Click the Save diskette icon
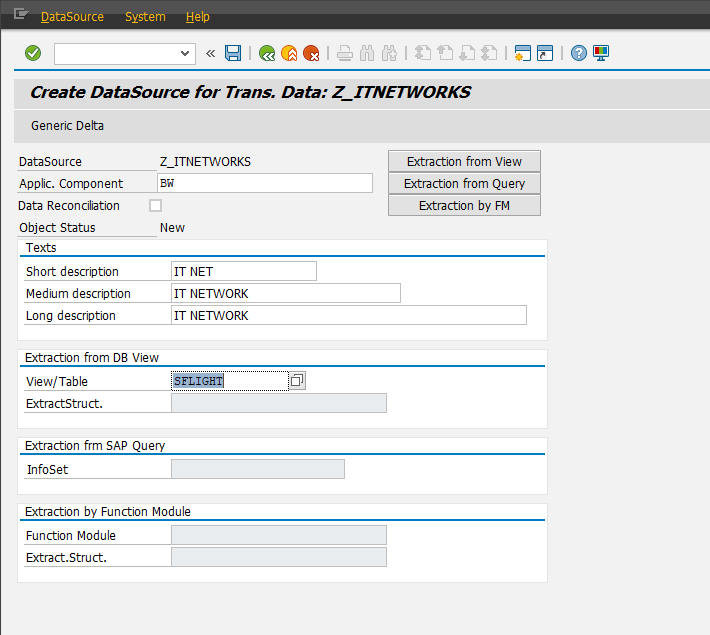Image resolution: width=710 pixels, height=635 pixels. 233,53
